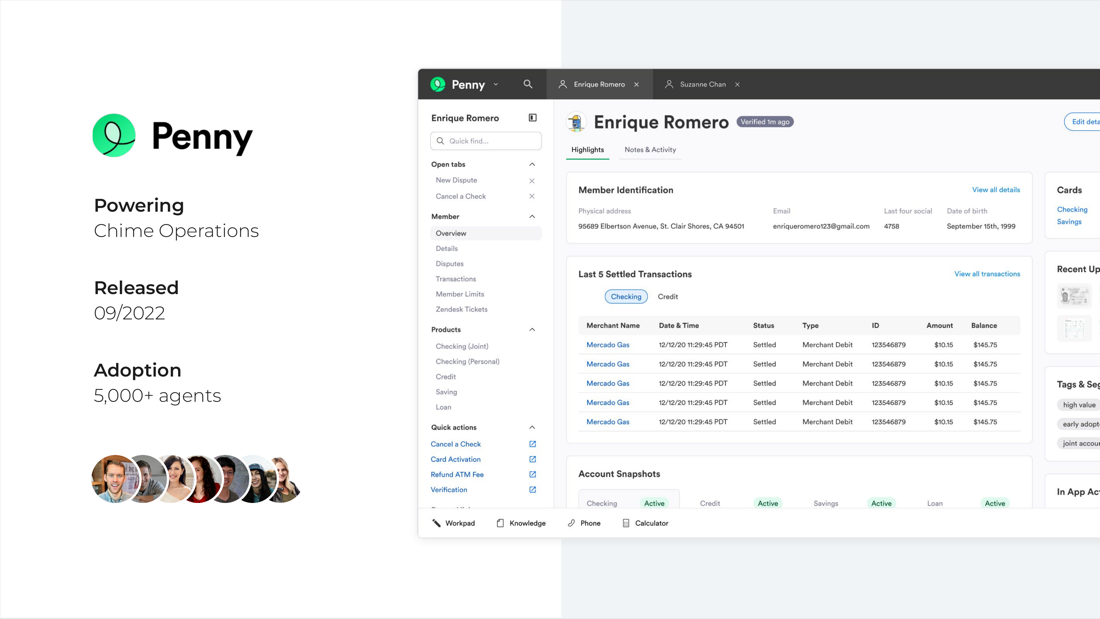Toggle the sidebar collapse icon beside Enrique Romero
The image size is (1100, 619).
pos(531,117)
